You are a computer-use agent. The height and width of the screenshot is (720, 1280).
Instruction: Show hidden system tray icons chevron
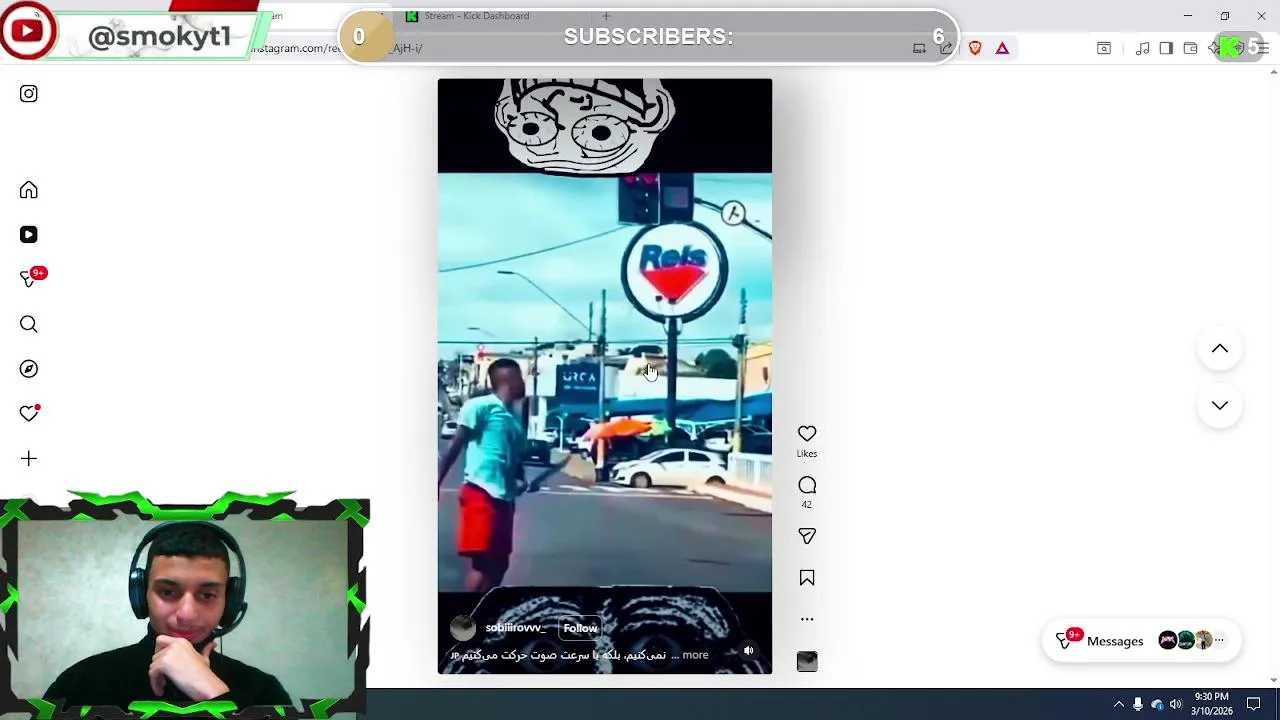tap(1119, 704)
